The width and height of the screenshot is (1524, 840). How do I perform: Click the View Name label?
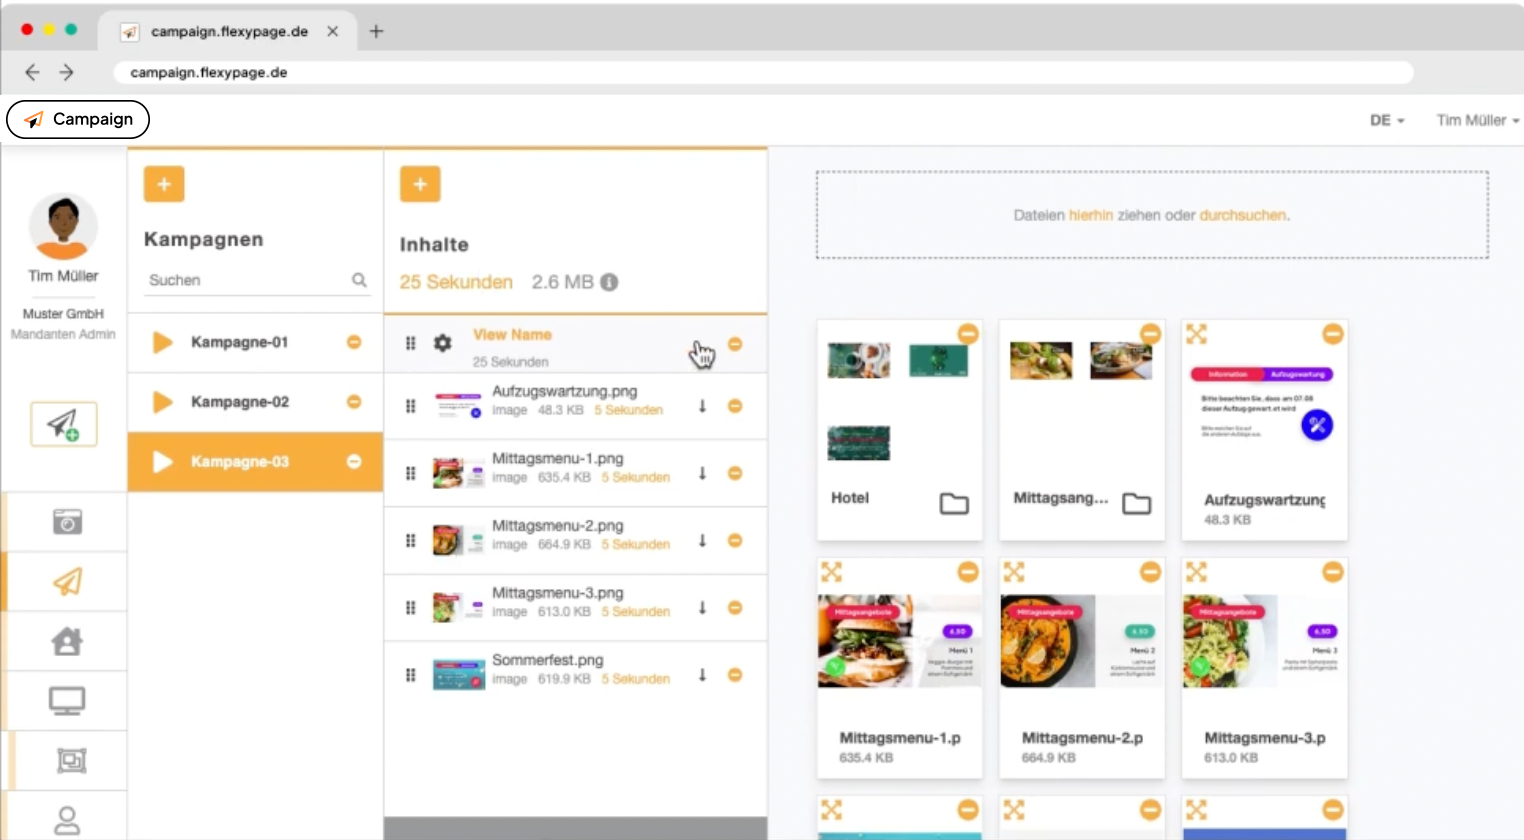pos(512,335)
